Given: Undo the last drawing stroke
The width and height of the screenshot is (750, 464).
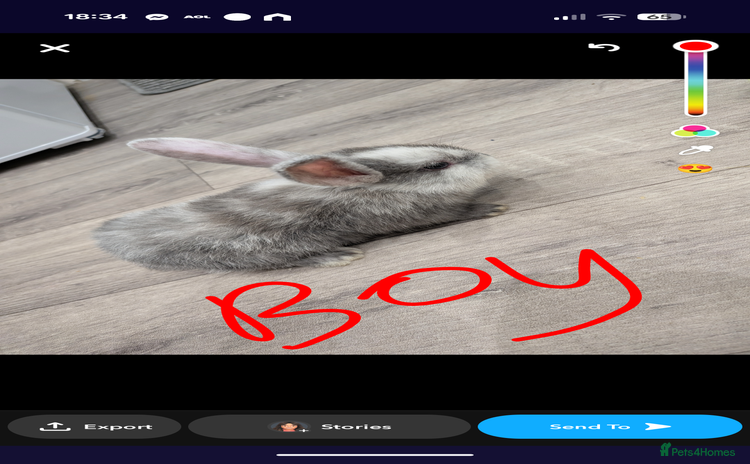Looking at the screenshot, I should [x=604, y=48].
